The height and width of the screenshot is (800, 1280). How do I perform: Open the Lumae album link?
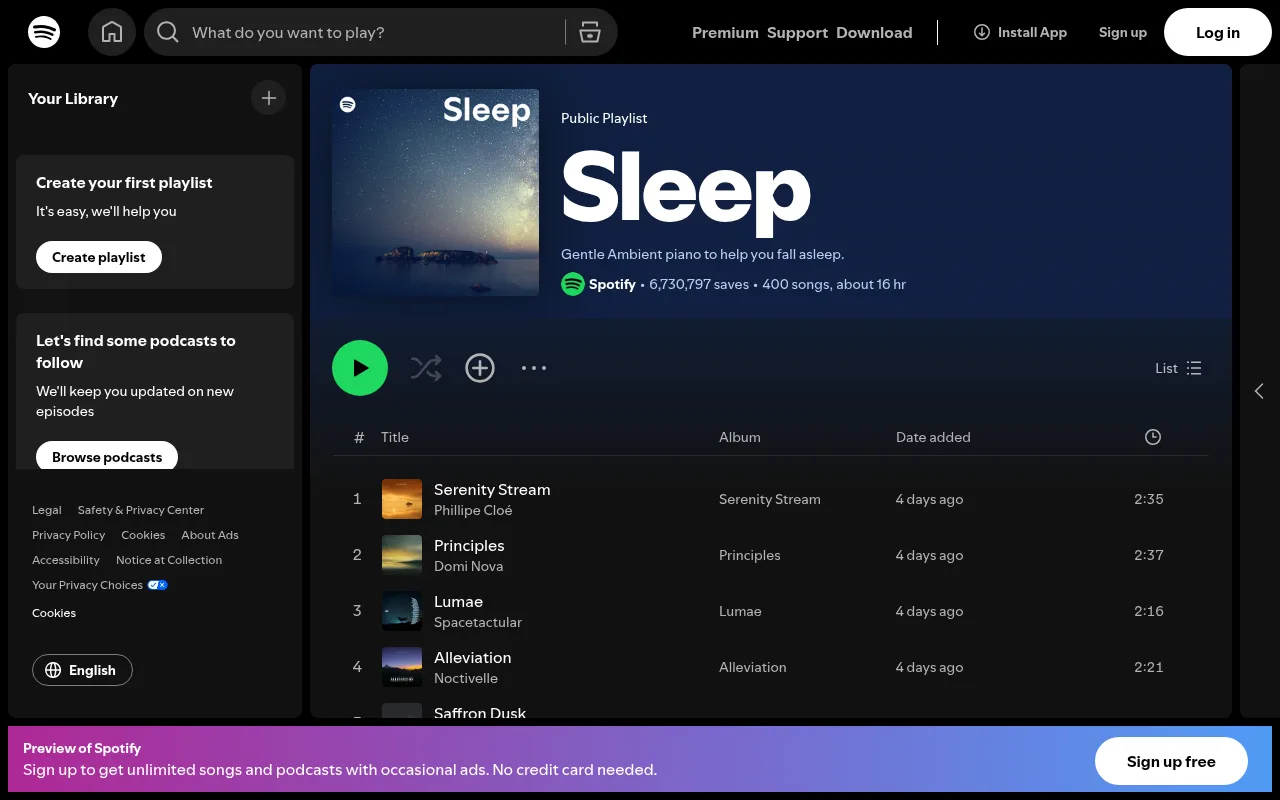click(x=740, y=611)
